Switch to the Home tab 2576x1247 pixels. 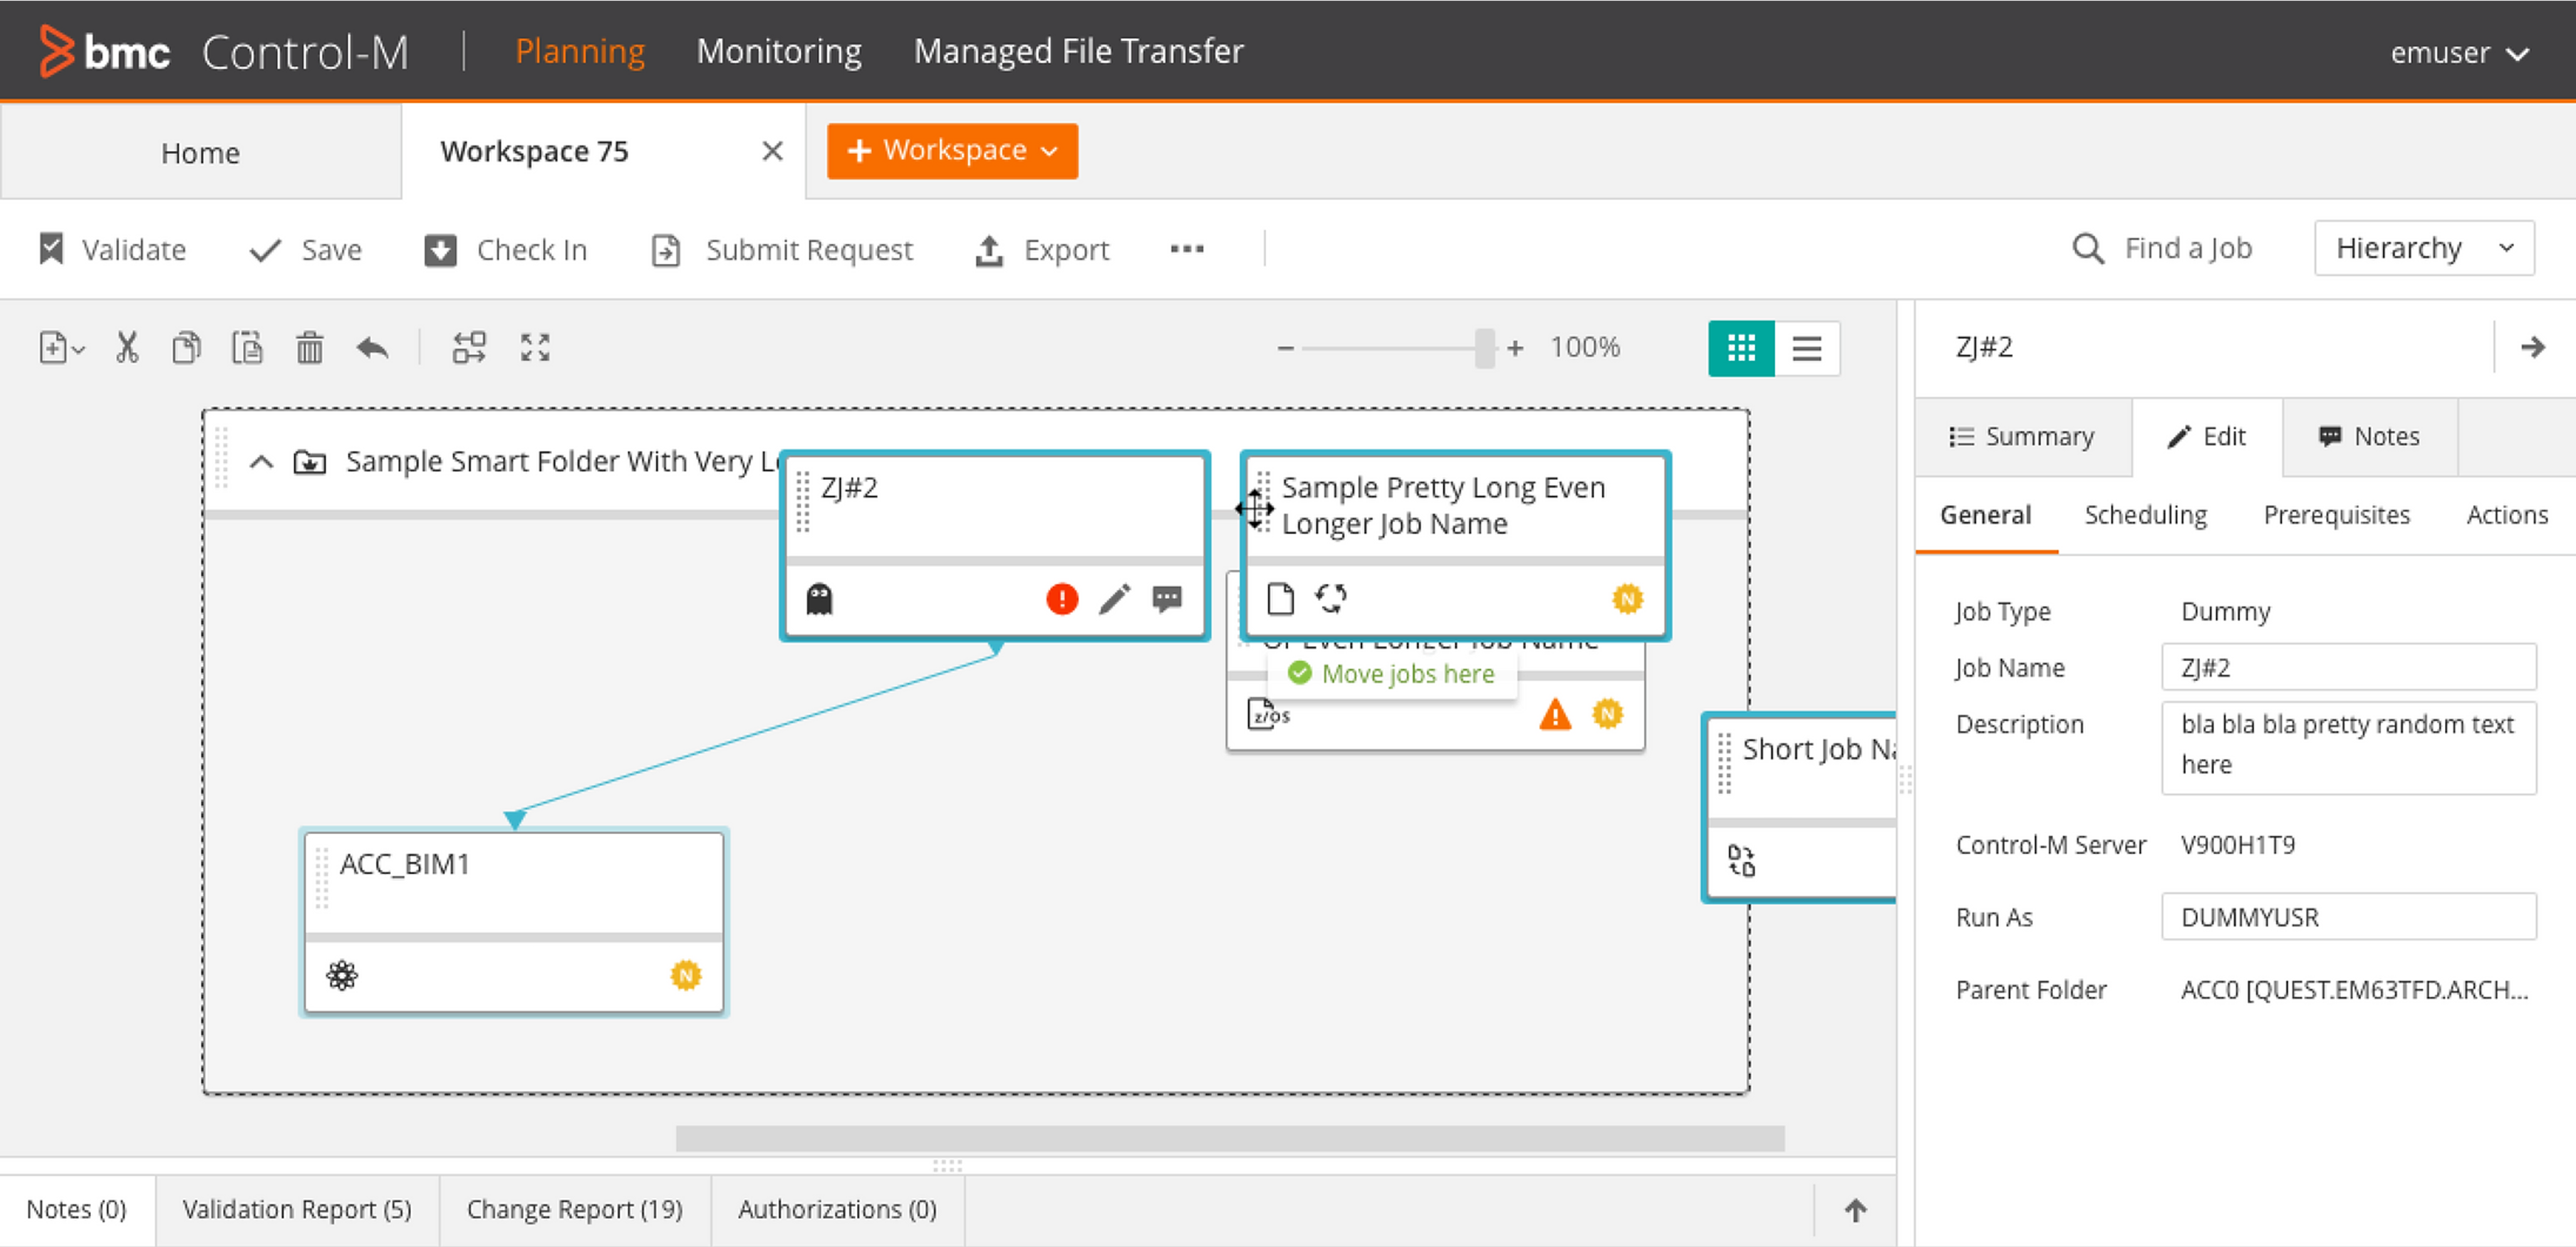pyautogui.click(x=201, y=152)
